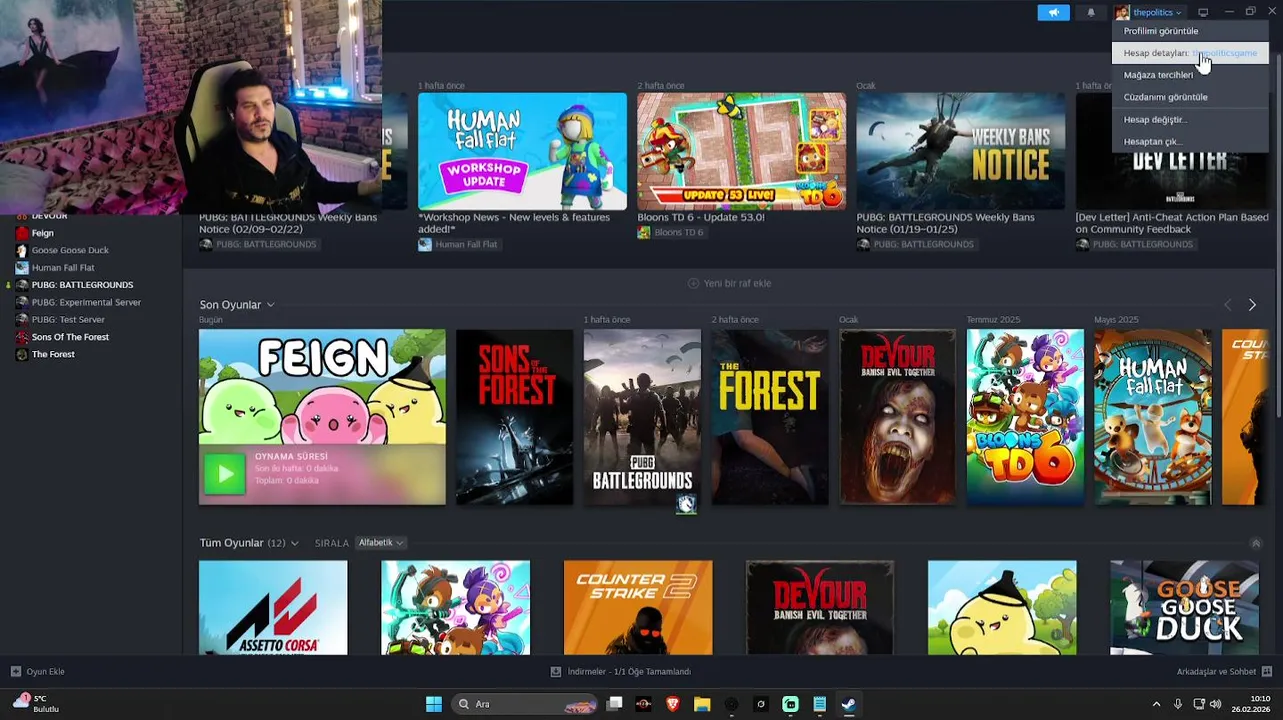Select Mağaza tercihleri menu item
The width and height of the screenshot is (1283, 720).
pos(1190,75)
